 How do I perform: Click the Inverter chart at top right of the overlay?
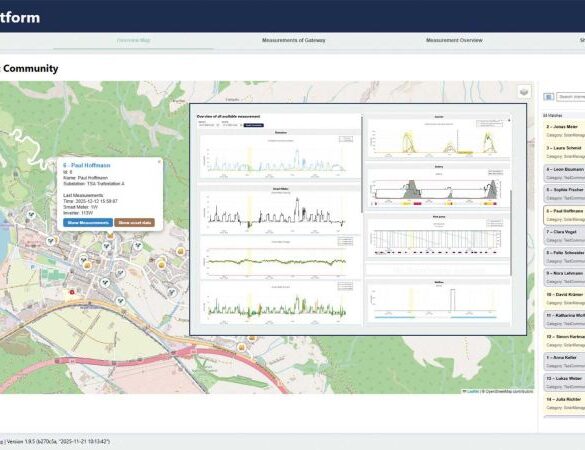[438, 138]
